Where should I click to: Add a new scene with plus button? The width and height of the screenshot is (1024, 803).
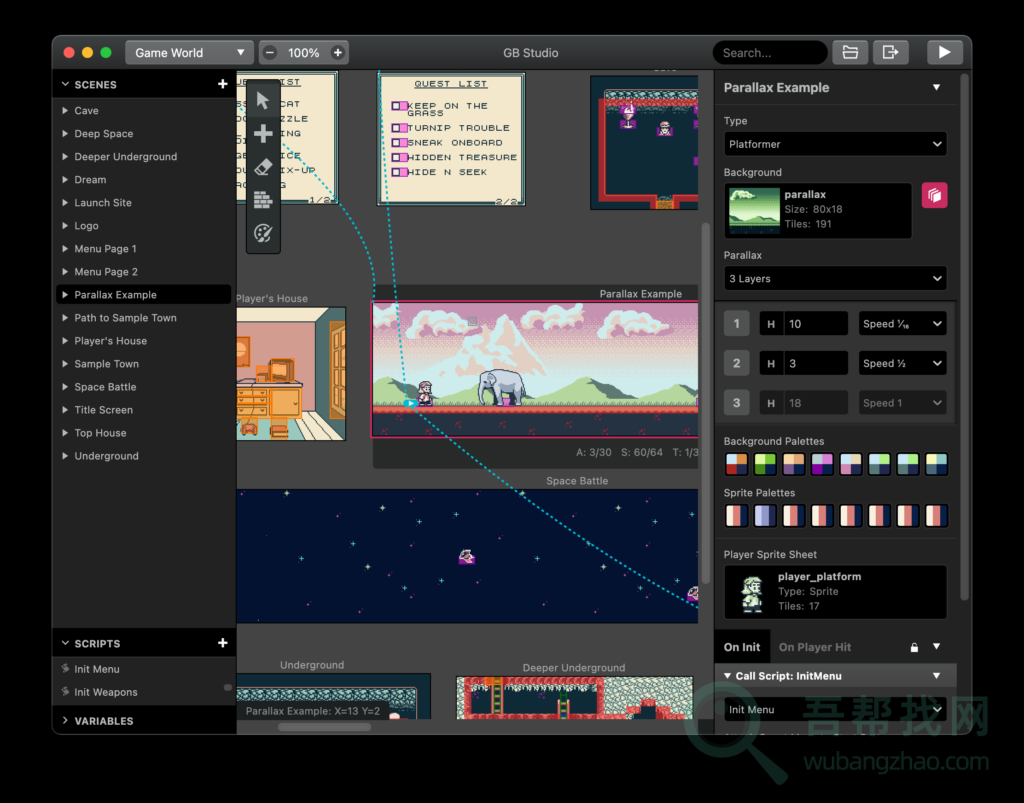(x=222, y=85)
